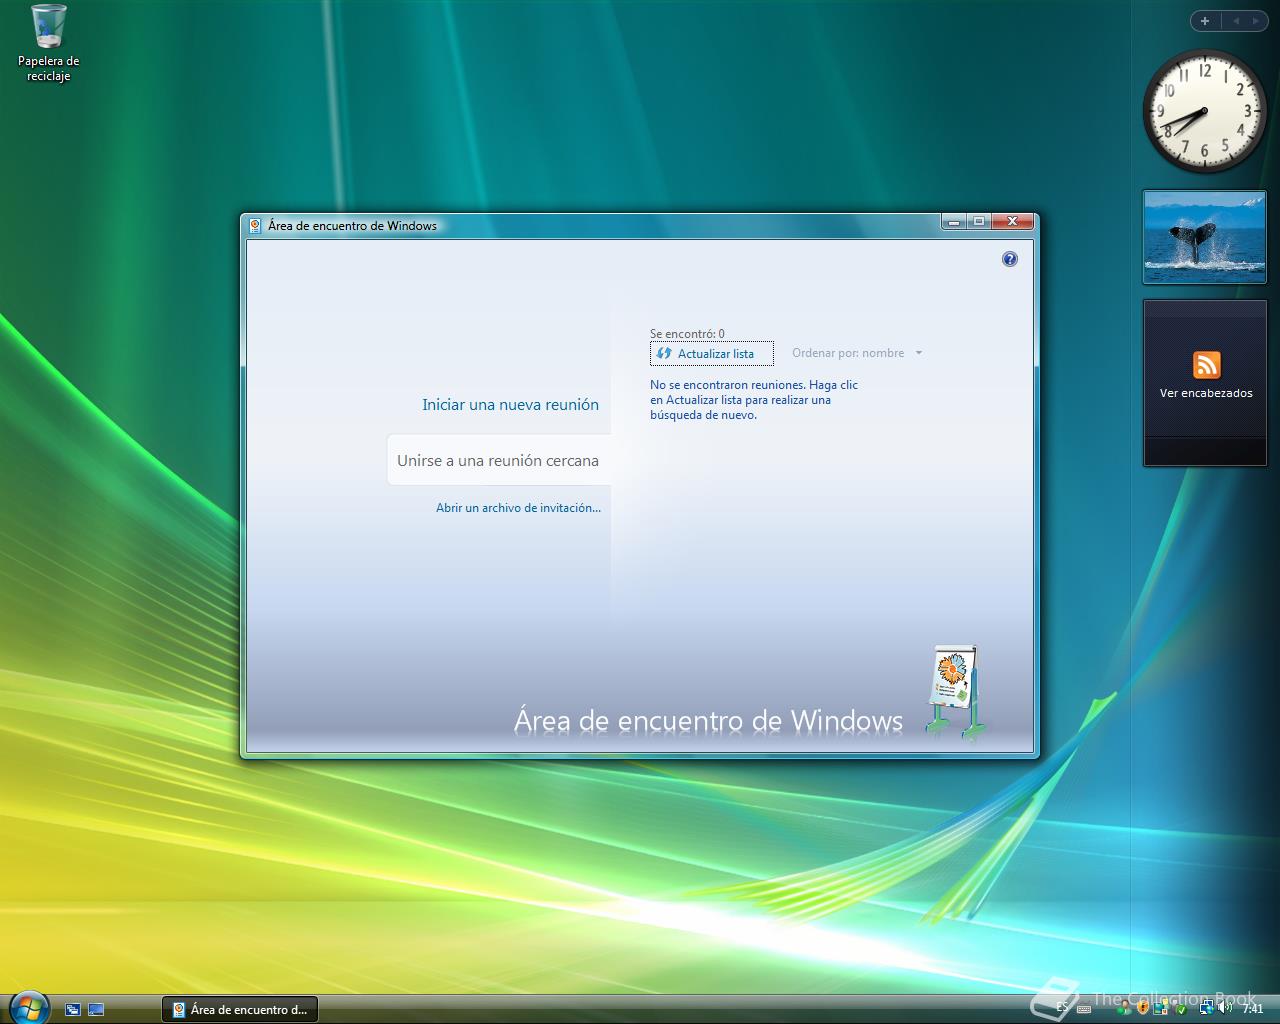Select Unirse a una reunión cercana

click(498, 461)
